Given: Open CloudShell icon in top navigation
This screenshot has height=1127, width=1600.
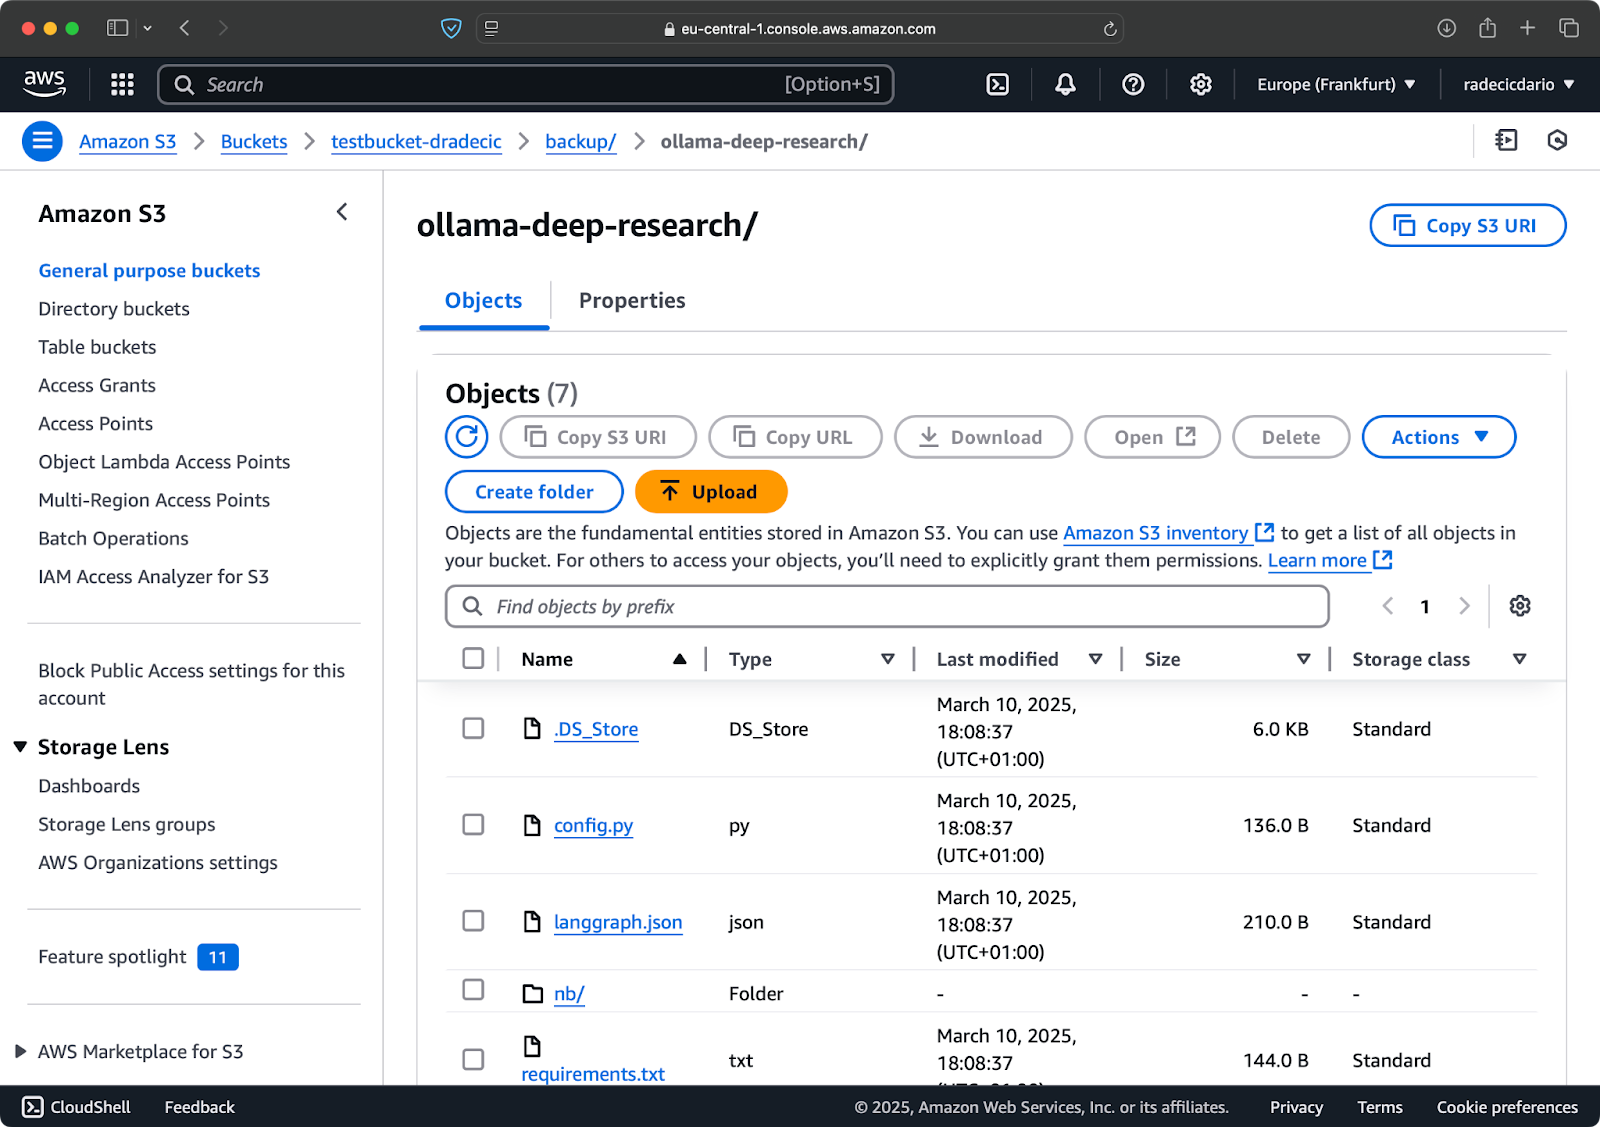Looking at the screenshot, I should [x=998, y=84].
